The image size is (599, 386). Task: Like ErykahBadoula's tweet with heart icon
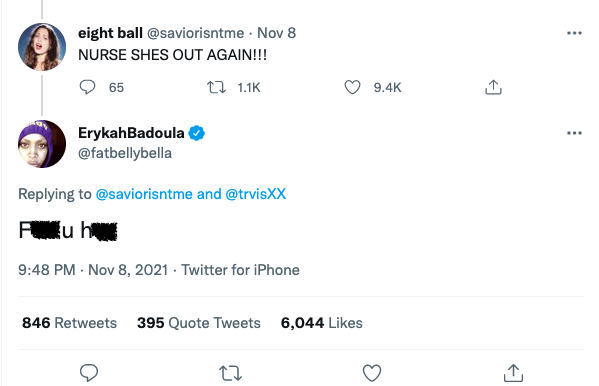pos(372,373)
